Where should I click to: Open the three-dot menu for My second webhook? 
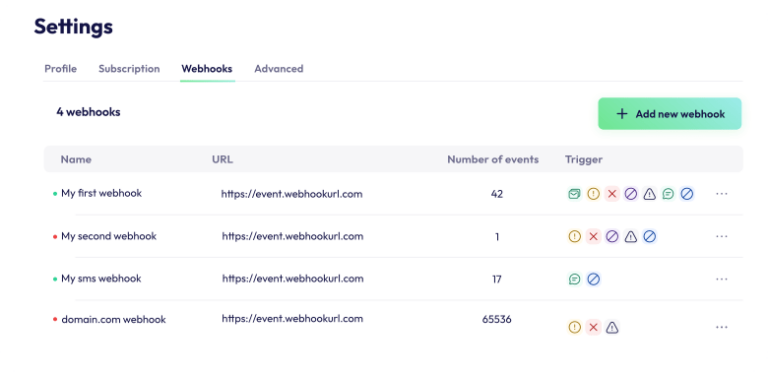point(721,236)
